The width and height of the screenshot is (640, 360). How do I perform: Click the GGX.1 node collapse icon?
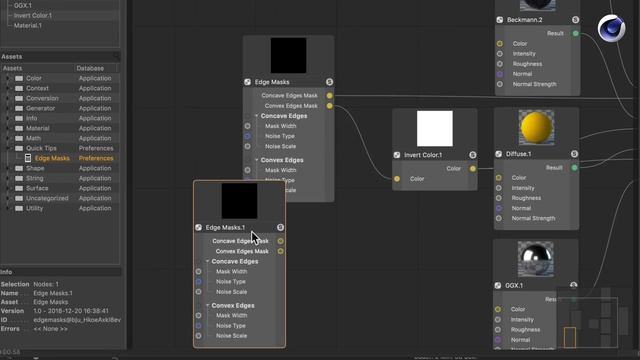tap(498, 285)
